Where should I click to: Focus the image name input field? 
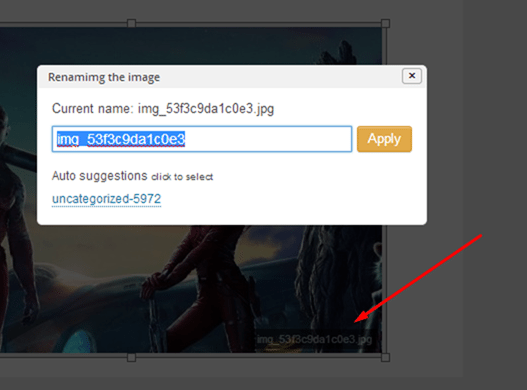(x=202, y=139)
